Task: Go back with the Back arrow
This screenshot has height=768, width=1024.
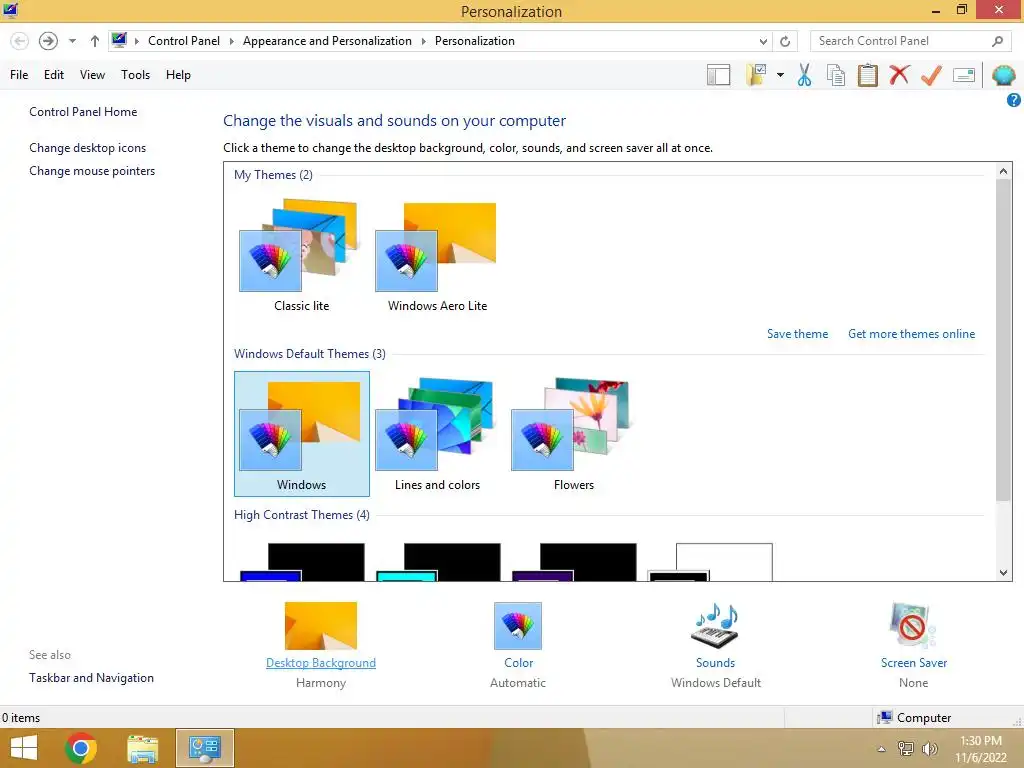Action: click(x=20, y=41)
